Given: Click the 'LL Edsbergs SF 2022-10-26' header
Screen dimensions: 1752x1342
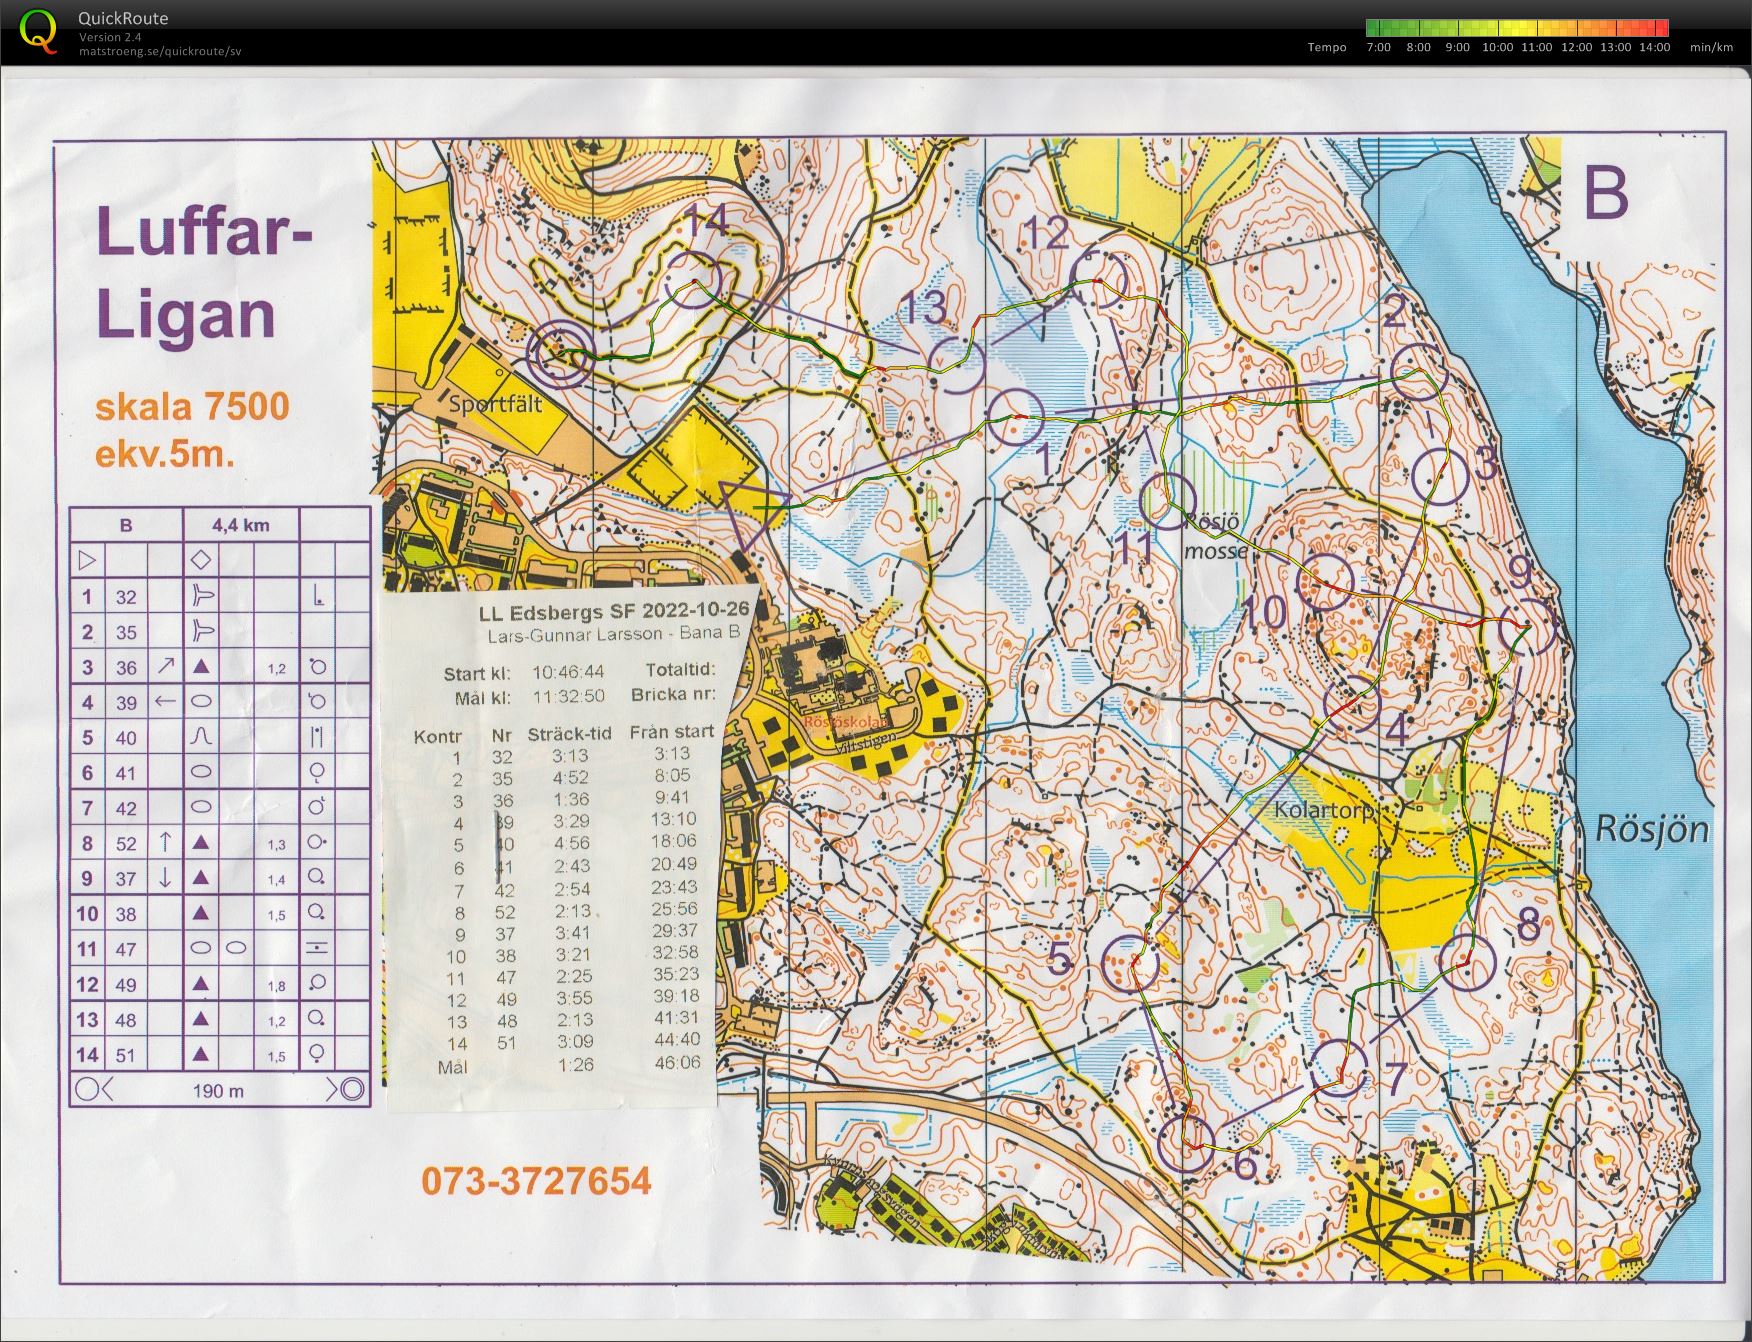Looking at the screenshot, I should pos(614,612).
